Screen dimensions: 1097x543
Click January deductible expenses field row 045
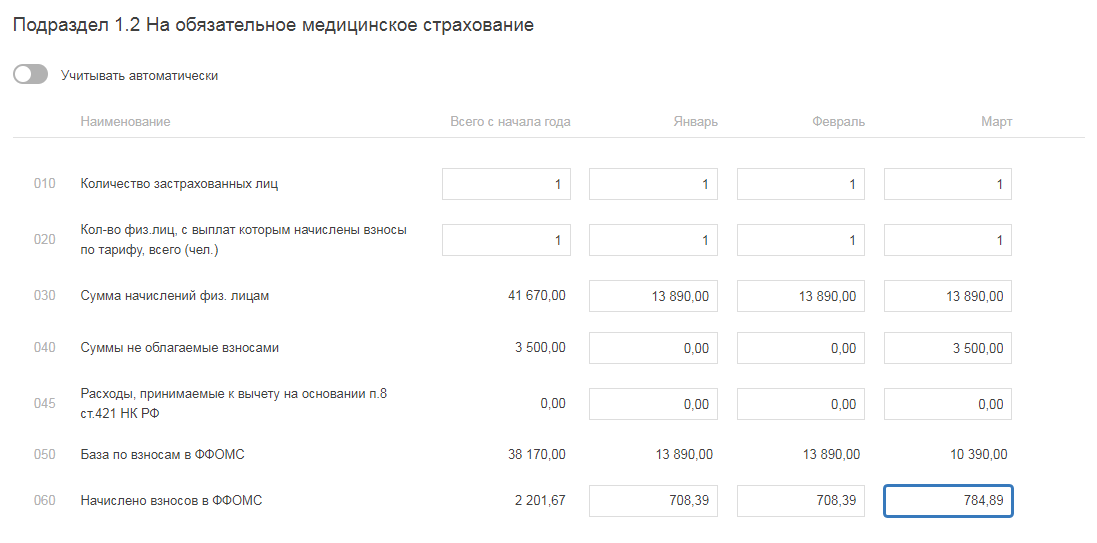(653, 404)
